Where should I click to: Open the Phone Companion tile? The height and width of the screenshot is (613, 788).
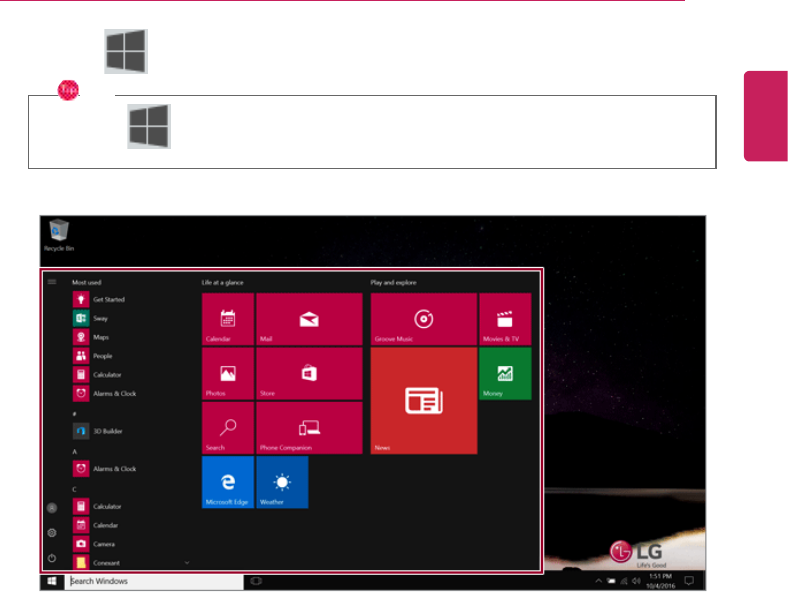pos(309,428)
